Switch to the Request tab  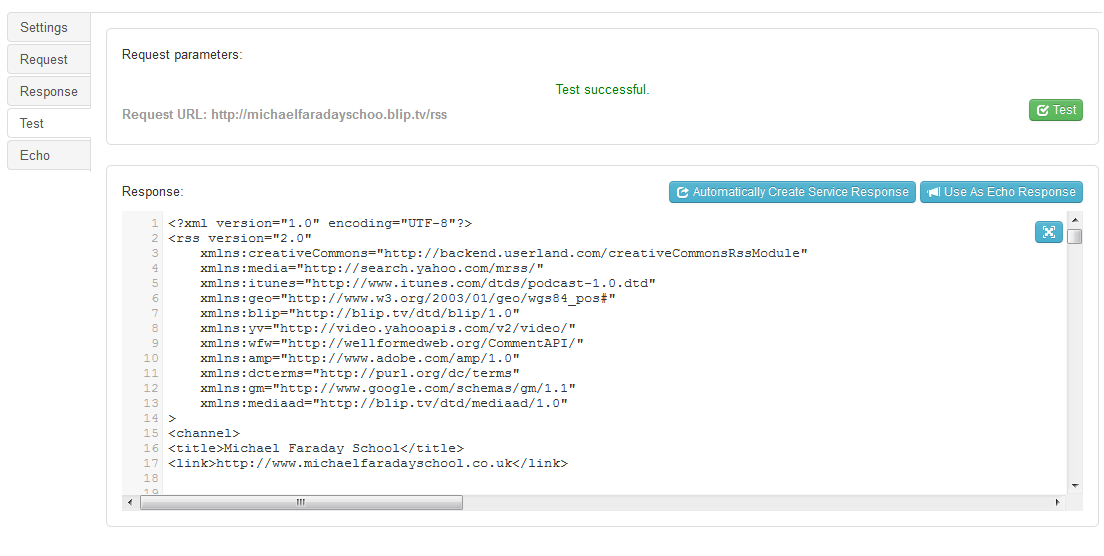point(44,59)
